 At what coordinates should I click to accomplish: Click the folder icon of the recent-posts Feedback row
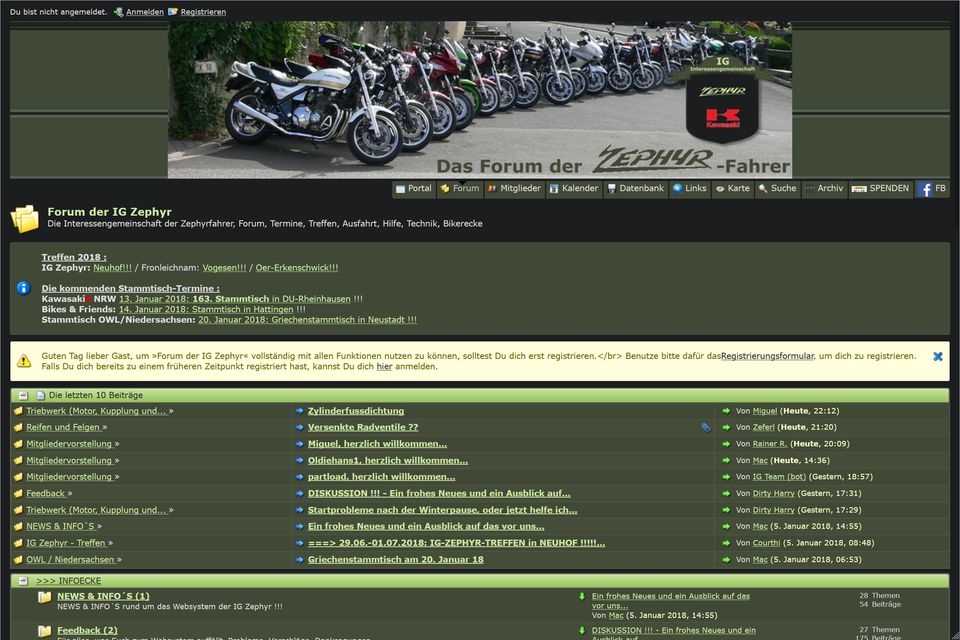(18, 494)
